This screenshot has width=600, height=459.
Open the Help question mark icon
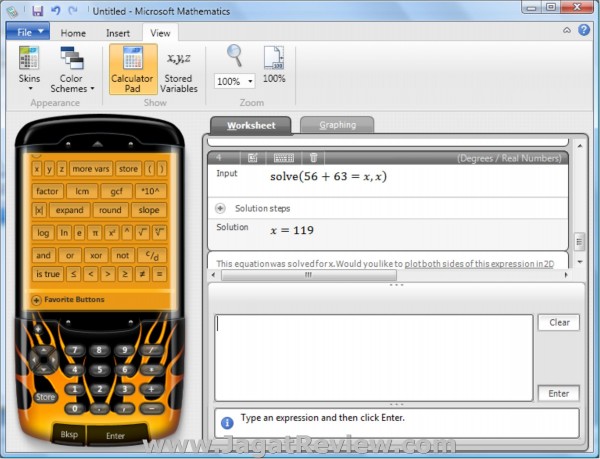coord(584,30)
